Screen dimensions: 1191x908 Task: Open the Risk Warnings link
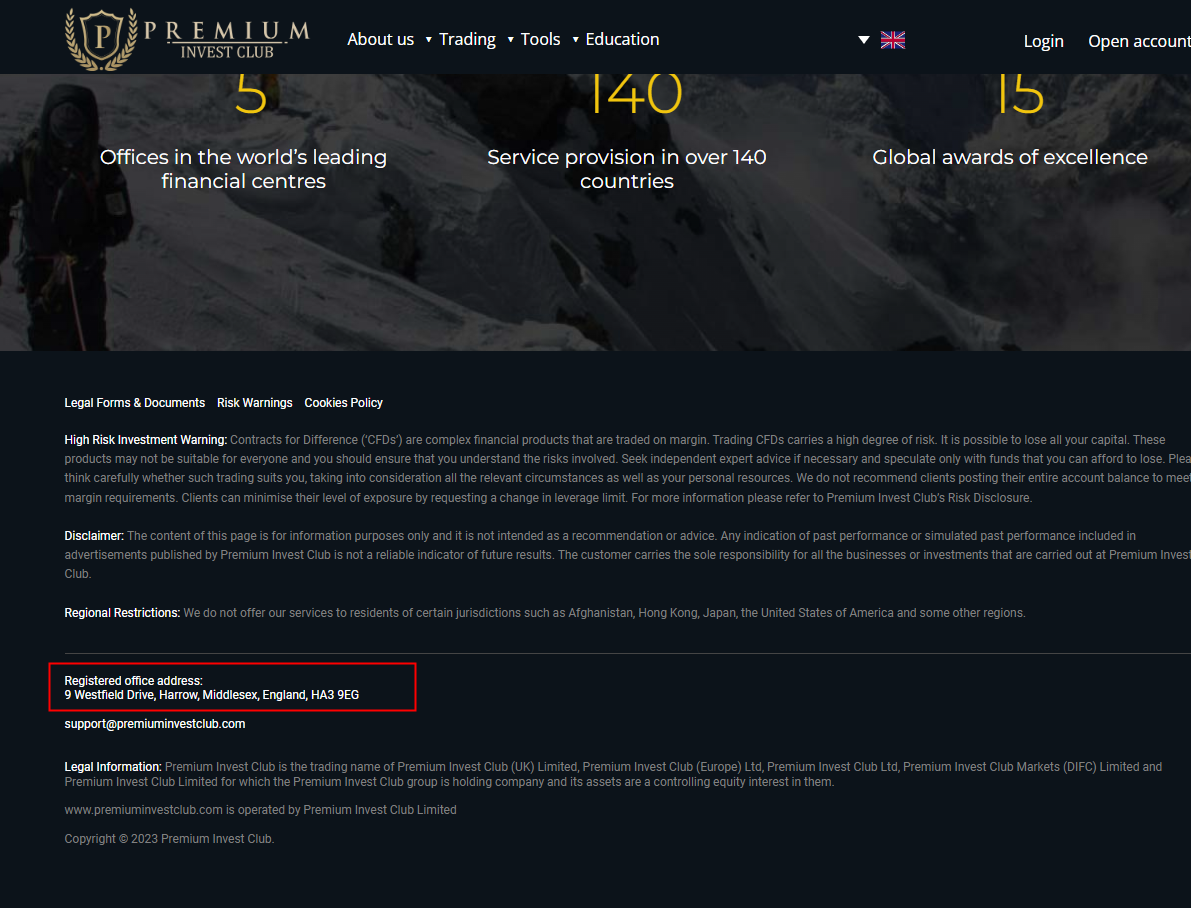pyautogui.click(x=254, y=403)
